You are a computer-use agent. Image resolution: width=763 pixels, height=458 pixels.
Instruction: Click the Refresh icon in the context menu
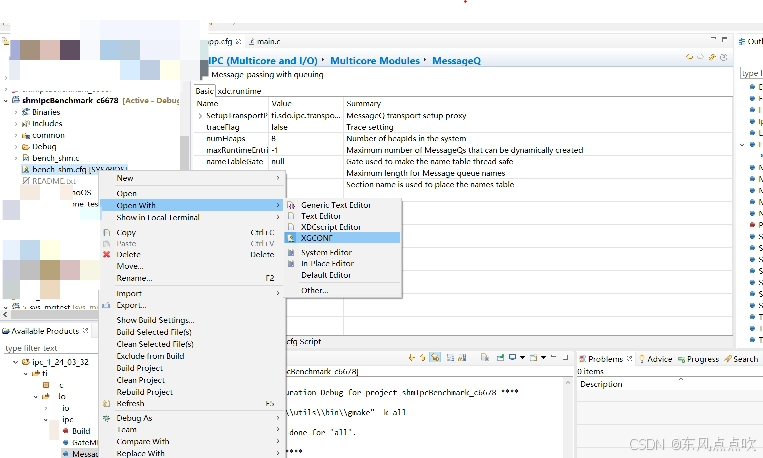click(x=107, y=403)
